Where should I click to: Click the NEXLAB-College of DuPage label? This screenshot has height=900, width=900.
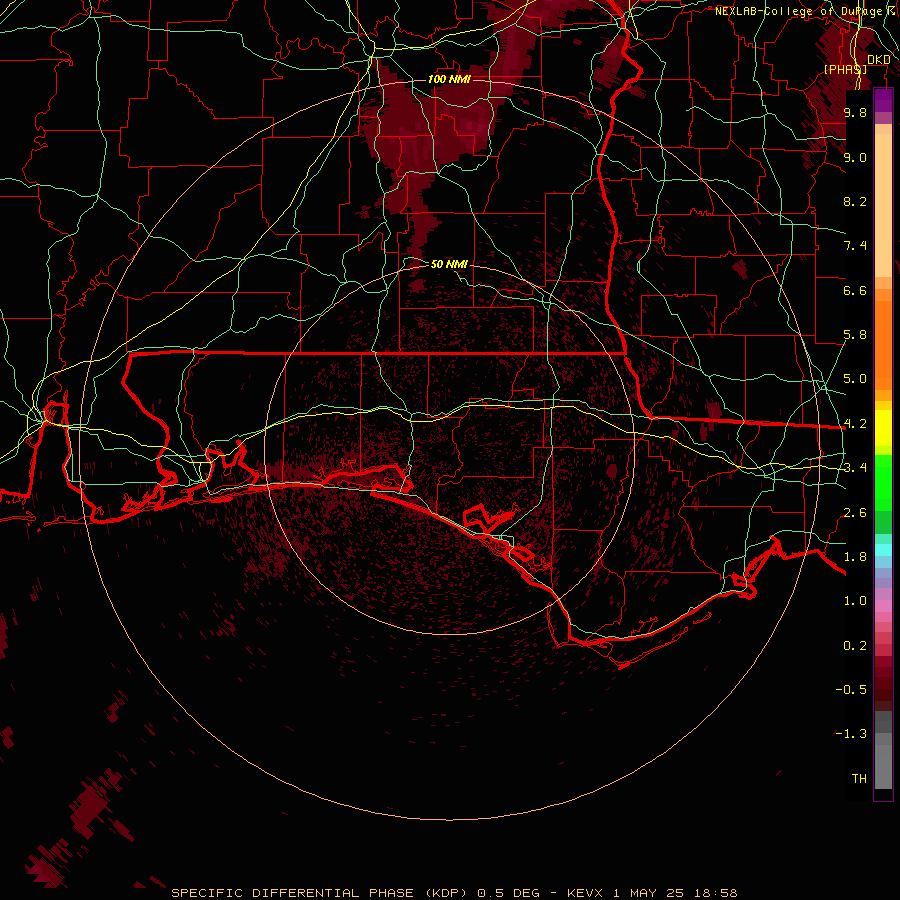(x=798, y=11)
